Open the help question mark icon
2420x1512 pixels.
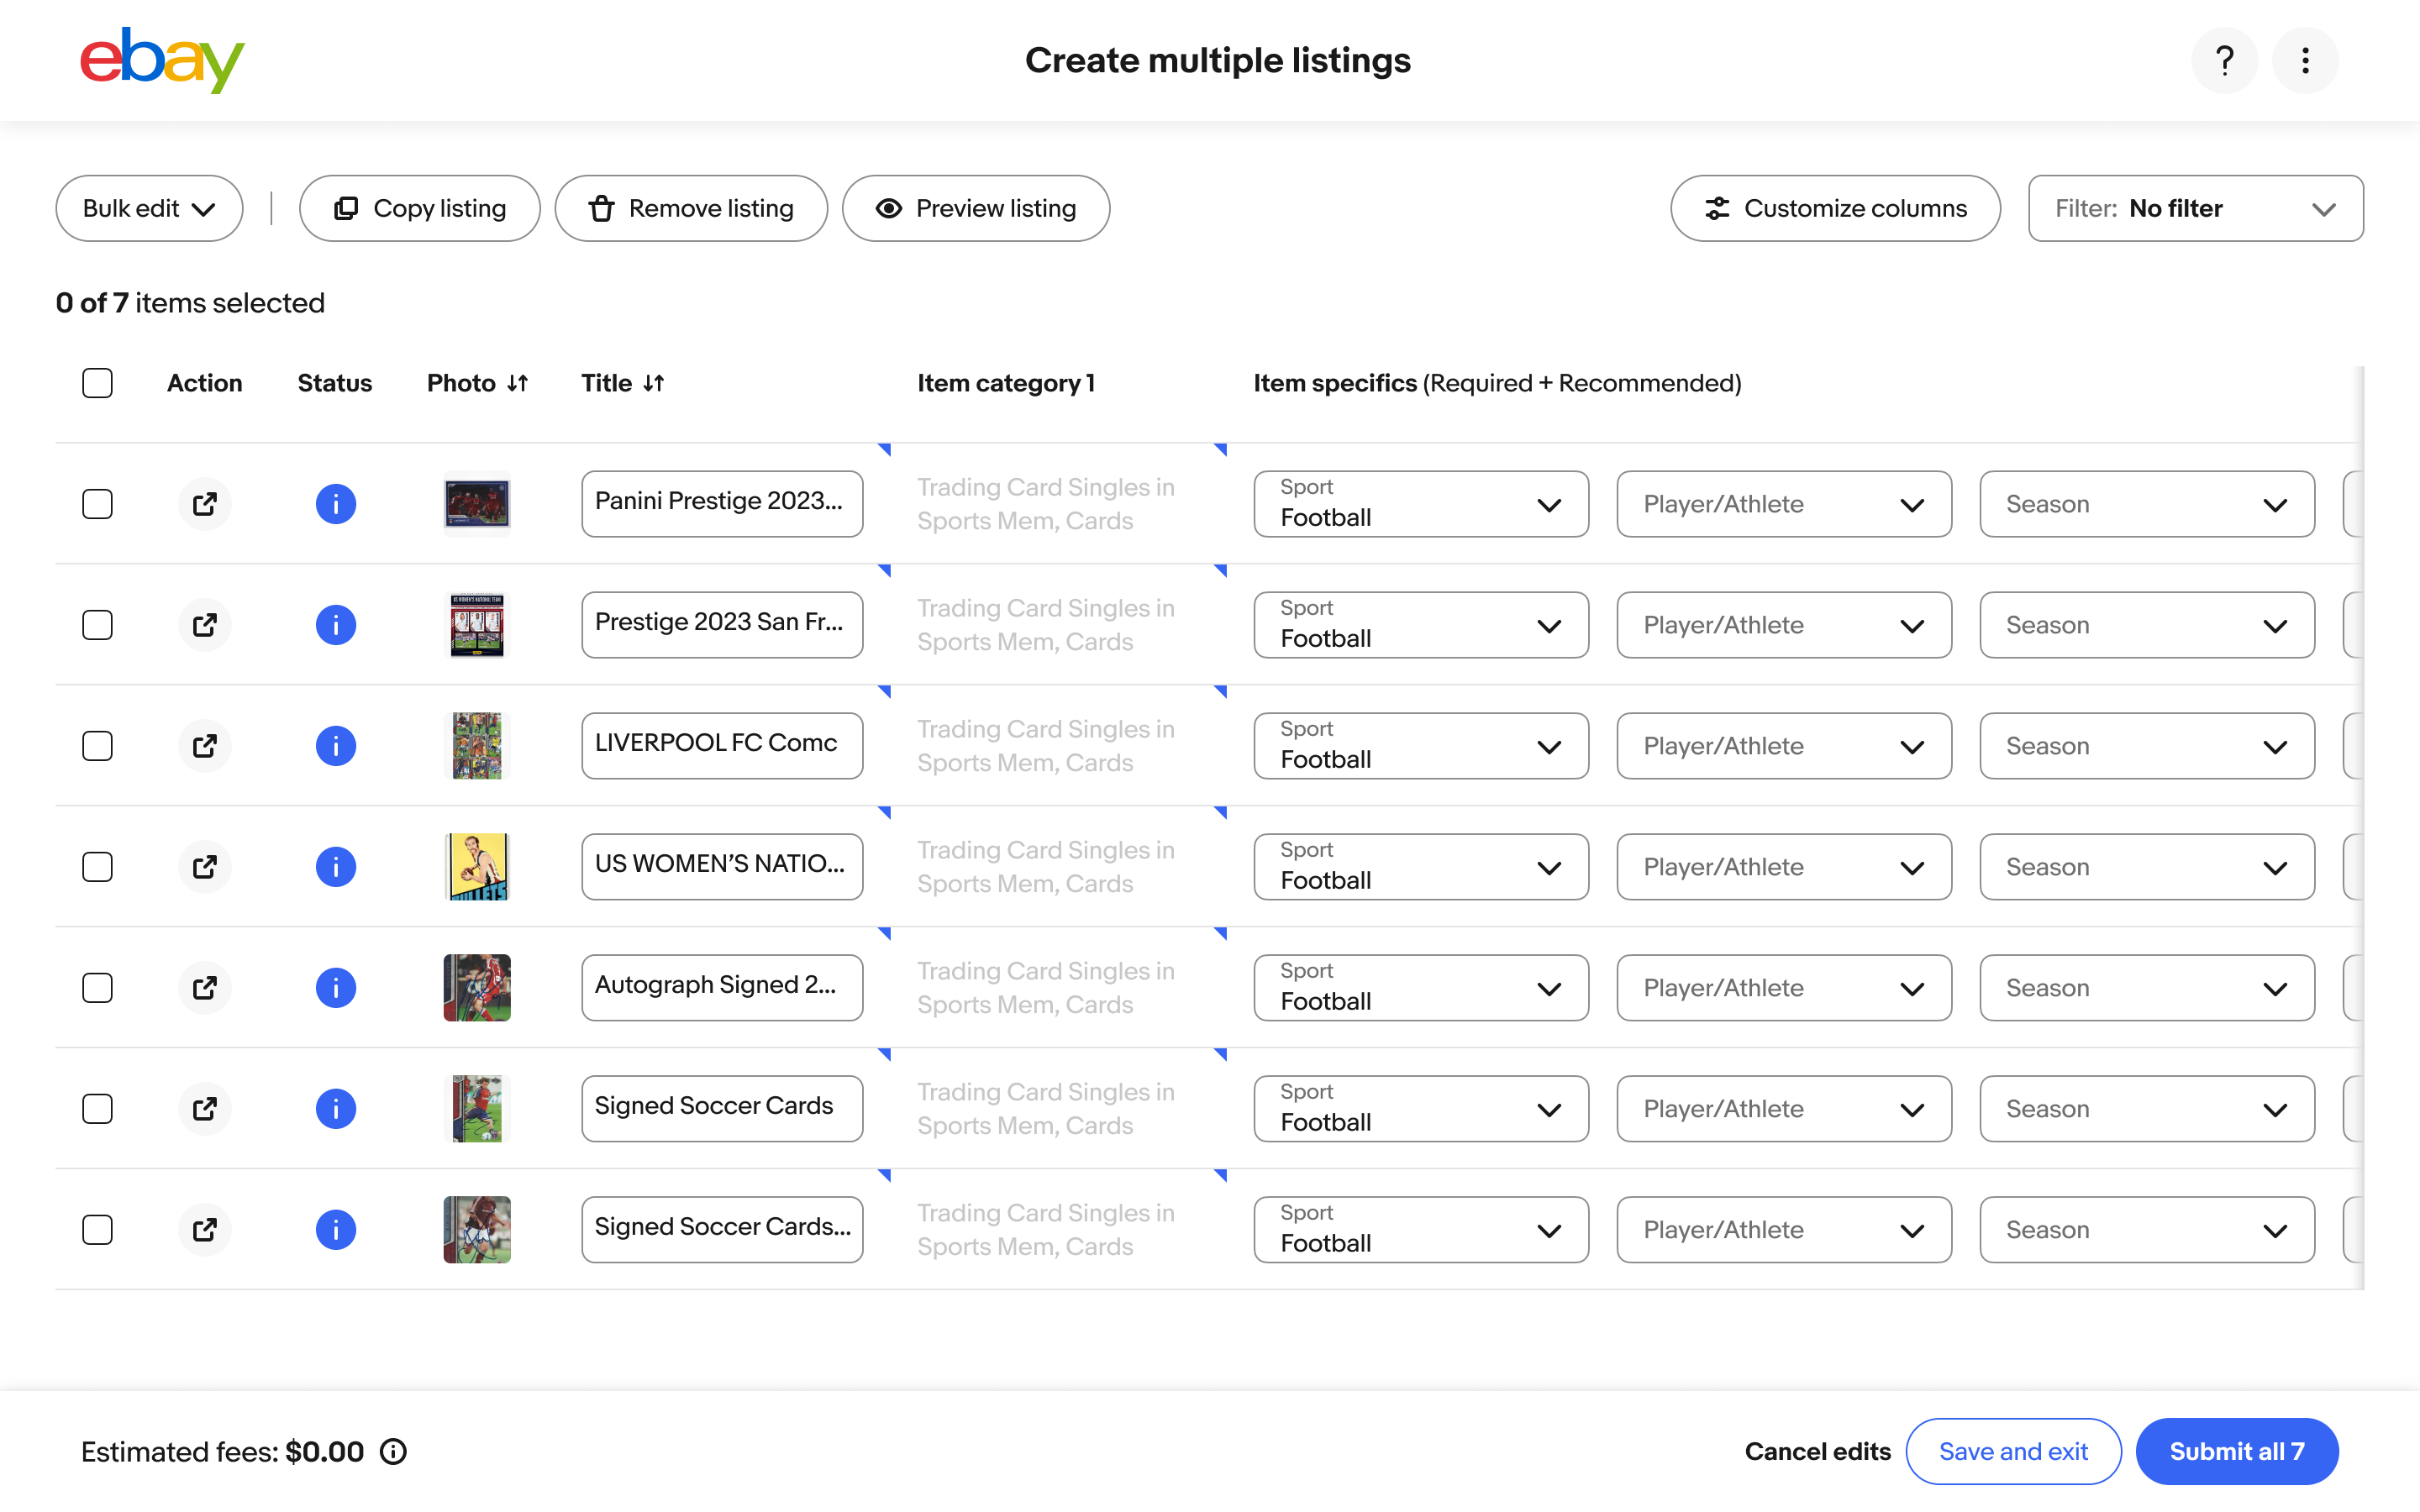coord(2224,60)
